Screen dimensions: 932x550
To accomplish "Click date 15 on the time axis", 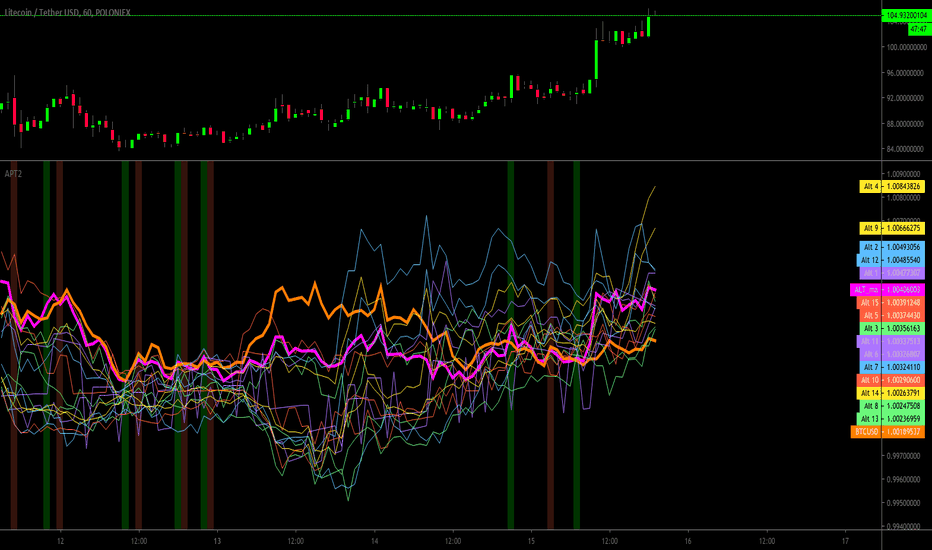I will tap(531, 541).
